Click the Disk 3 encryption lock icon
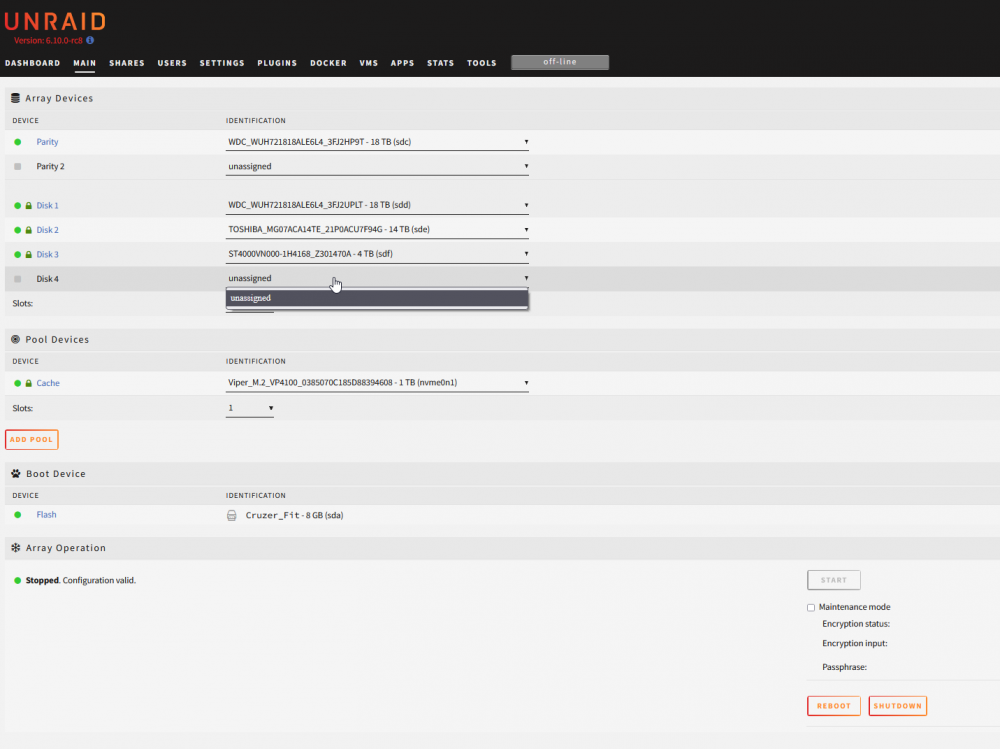Image resolution: width=1000 pixels, height=749 pixels. pos(29,255)
